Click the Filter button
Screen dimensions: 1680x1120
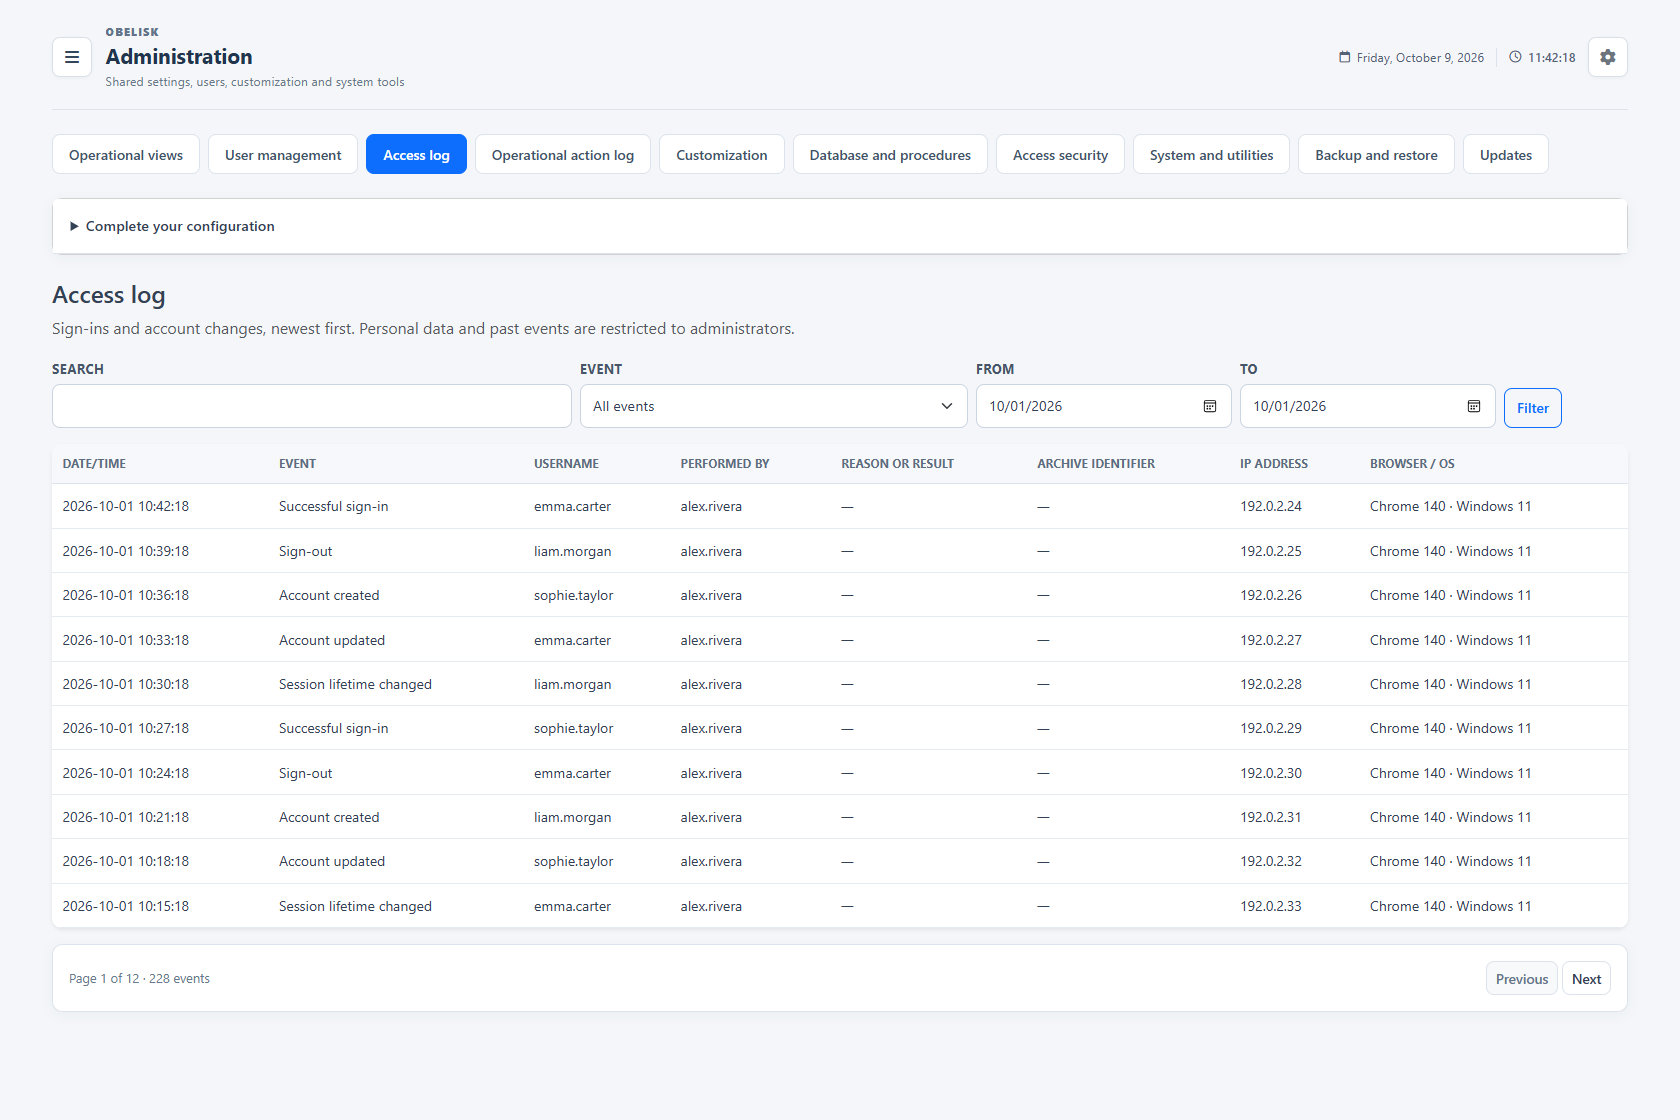[1533, 408]
